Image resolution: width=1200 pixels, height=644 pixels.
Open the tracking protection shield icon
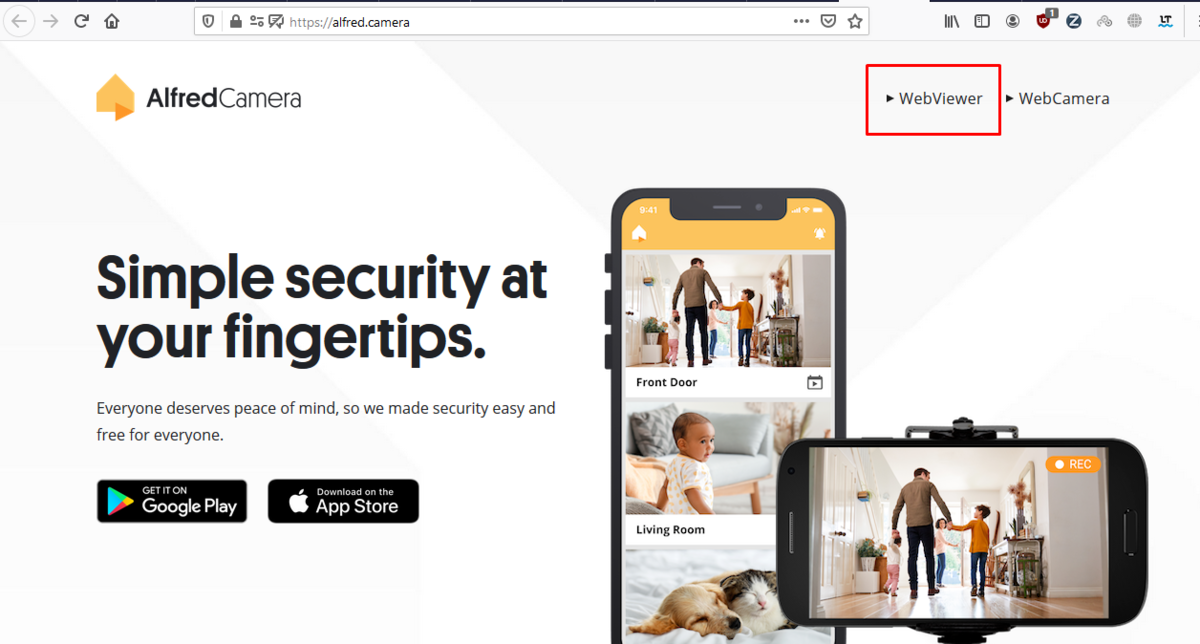tap(209, 21)
